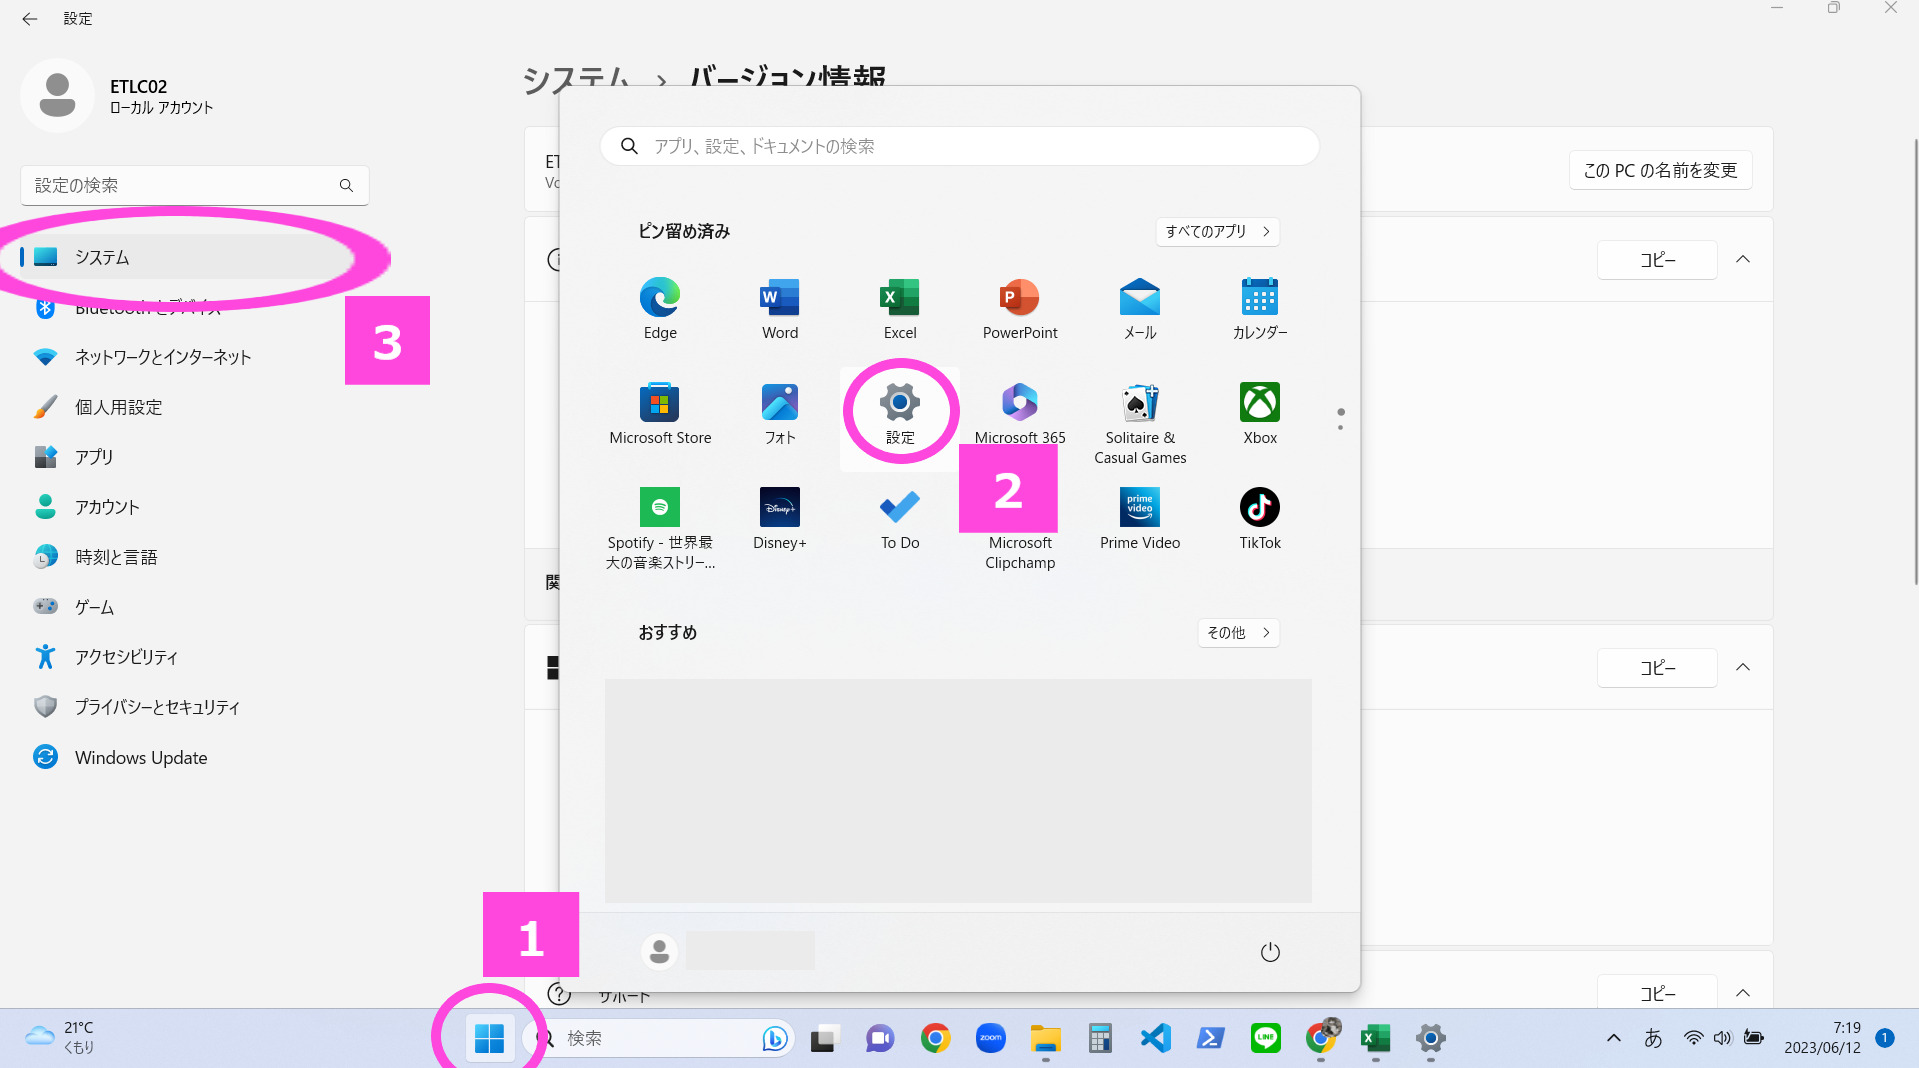1919x1068 pixels.
Task: Show hidden system tray icons
Action: pyautogui.click(x=1613, y=1038)
